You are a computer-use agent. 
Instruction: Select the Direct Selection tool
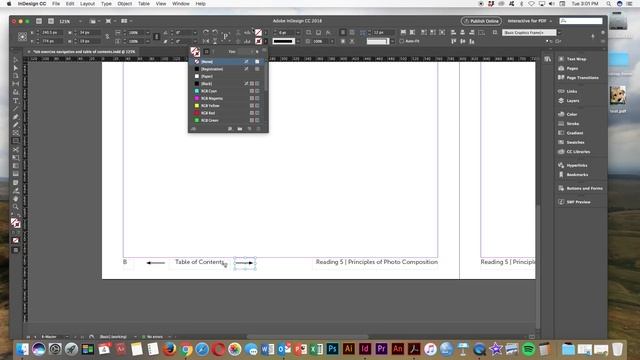(x=16, y=68)
